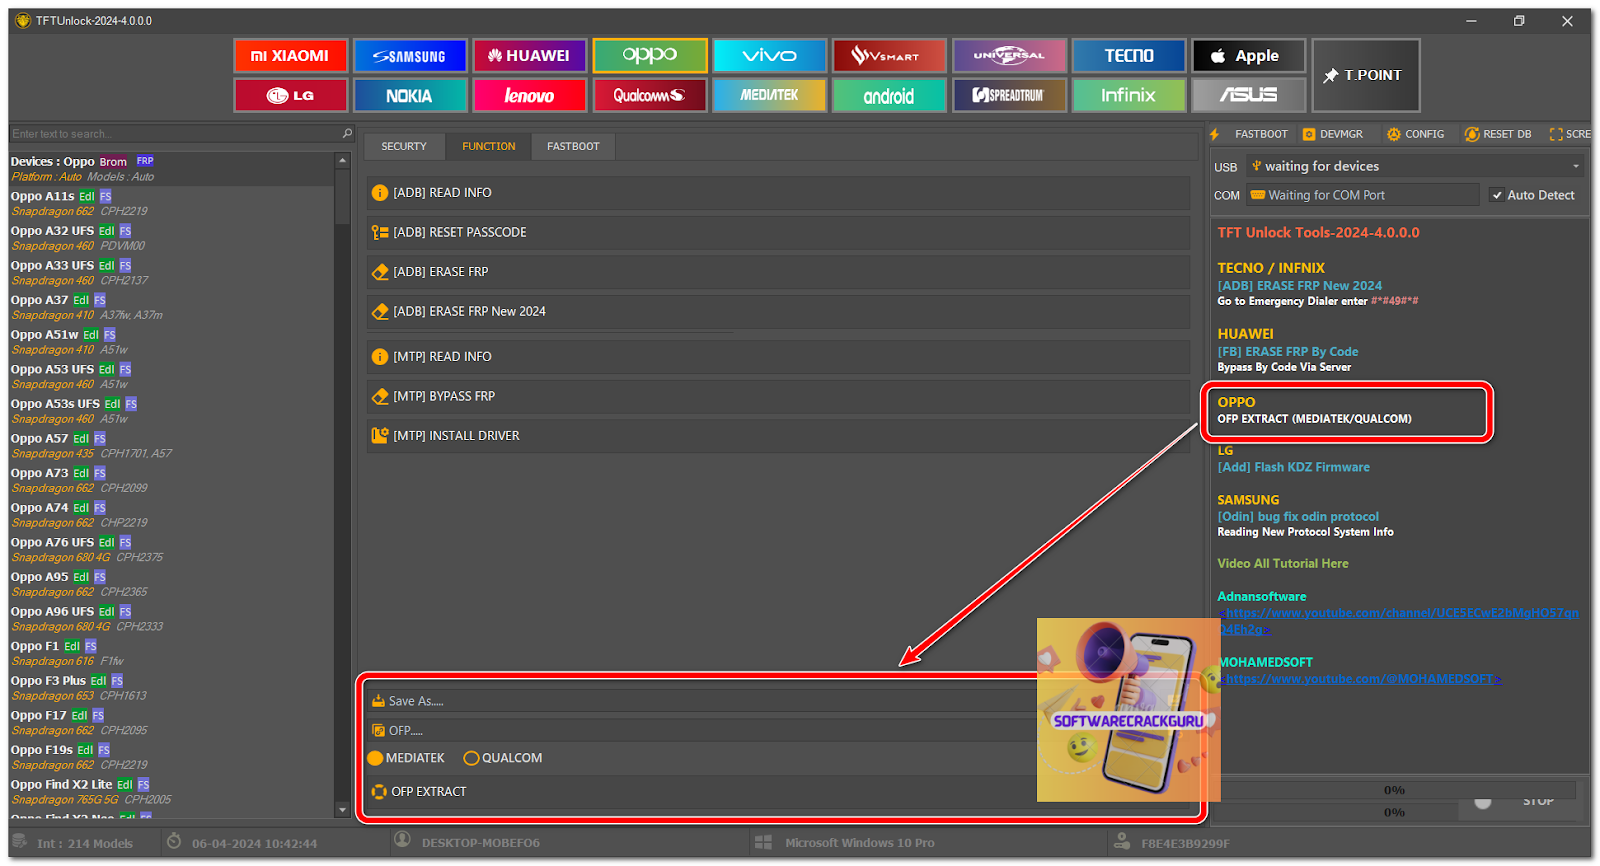Click the upper 0% progress bar

(1393, 790)
